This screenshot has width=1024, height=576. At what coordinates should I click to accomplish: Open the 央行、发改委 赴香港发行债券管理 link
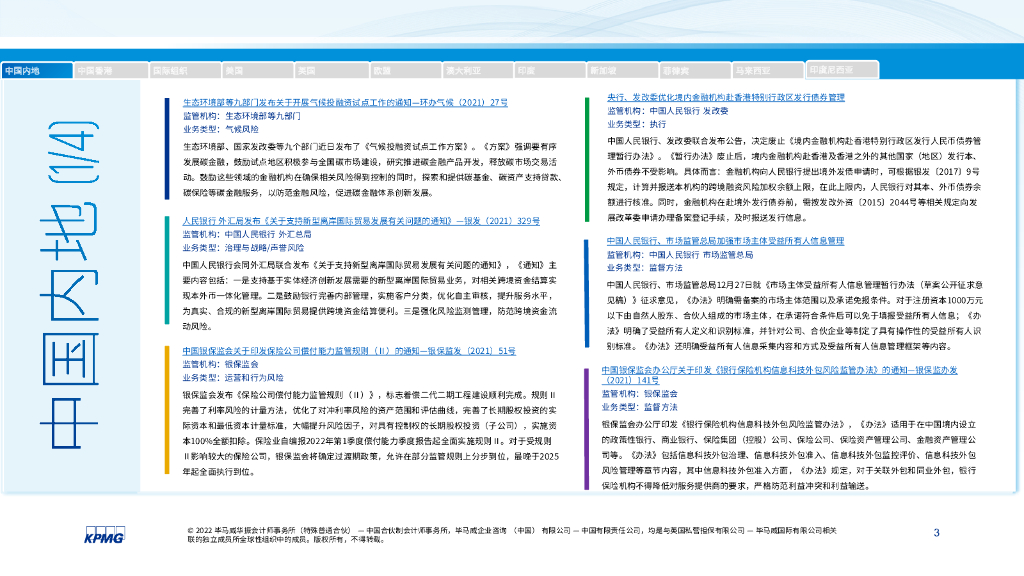pyautogui.click(x=726, y=97)
